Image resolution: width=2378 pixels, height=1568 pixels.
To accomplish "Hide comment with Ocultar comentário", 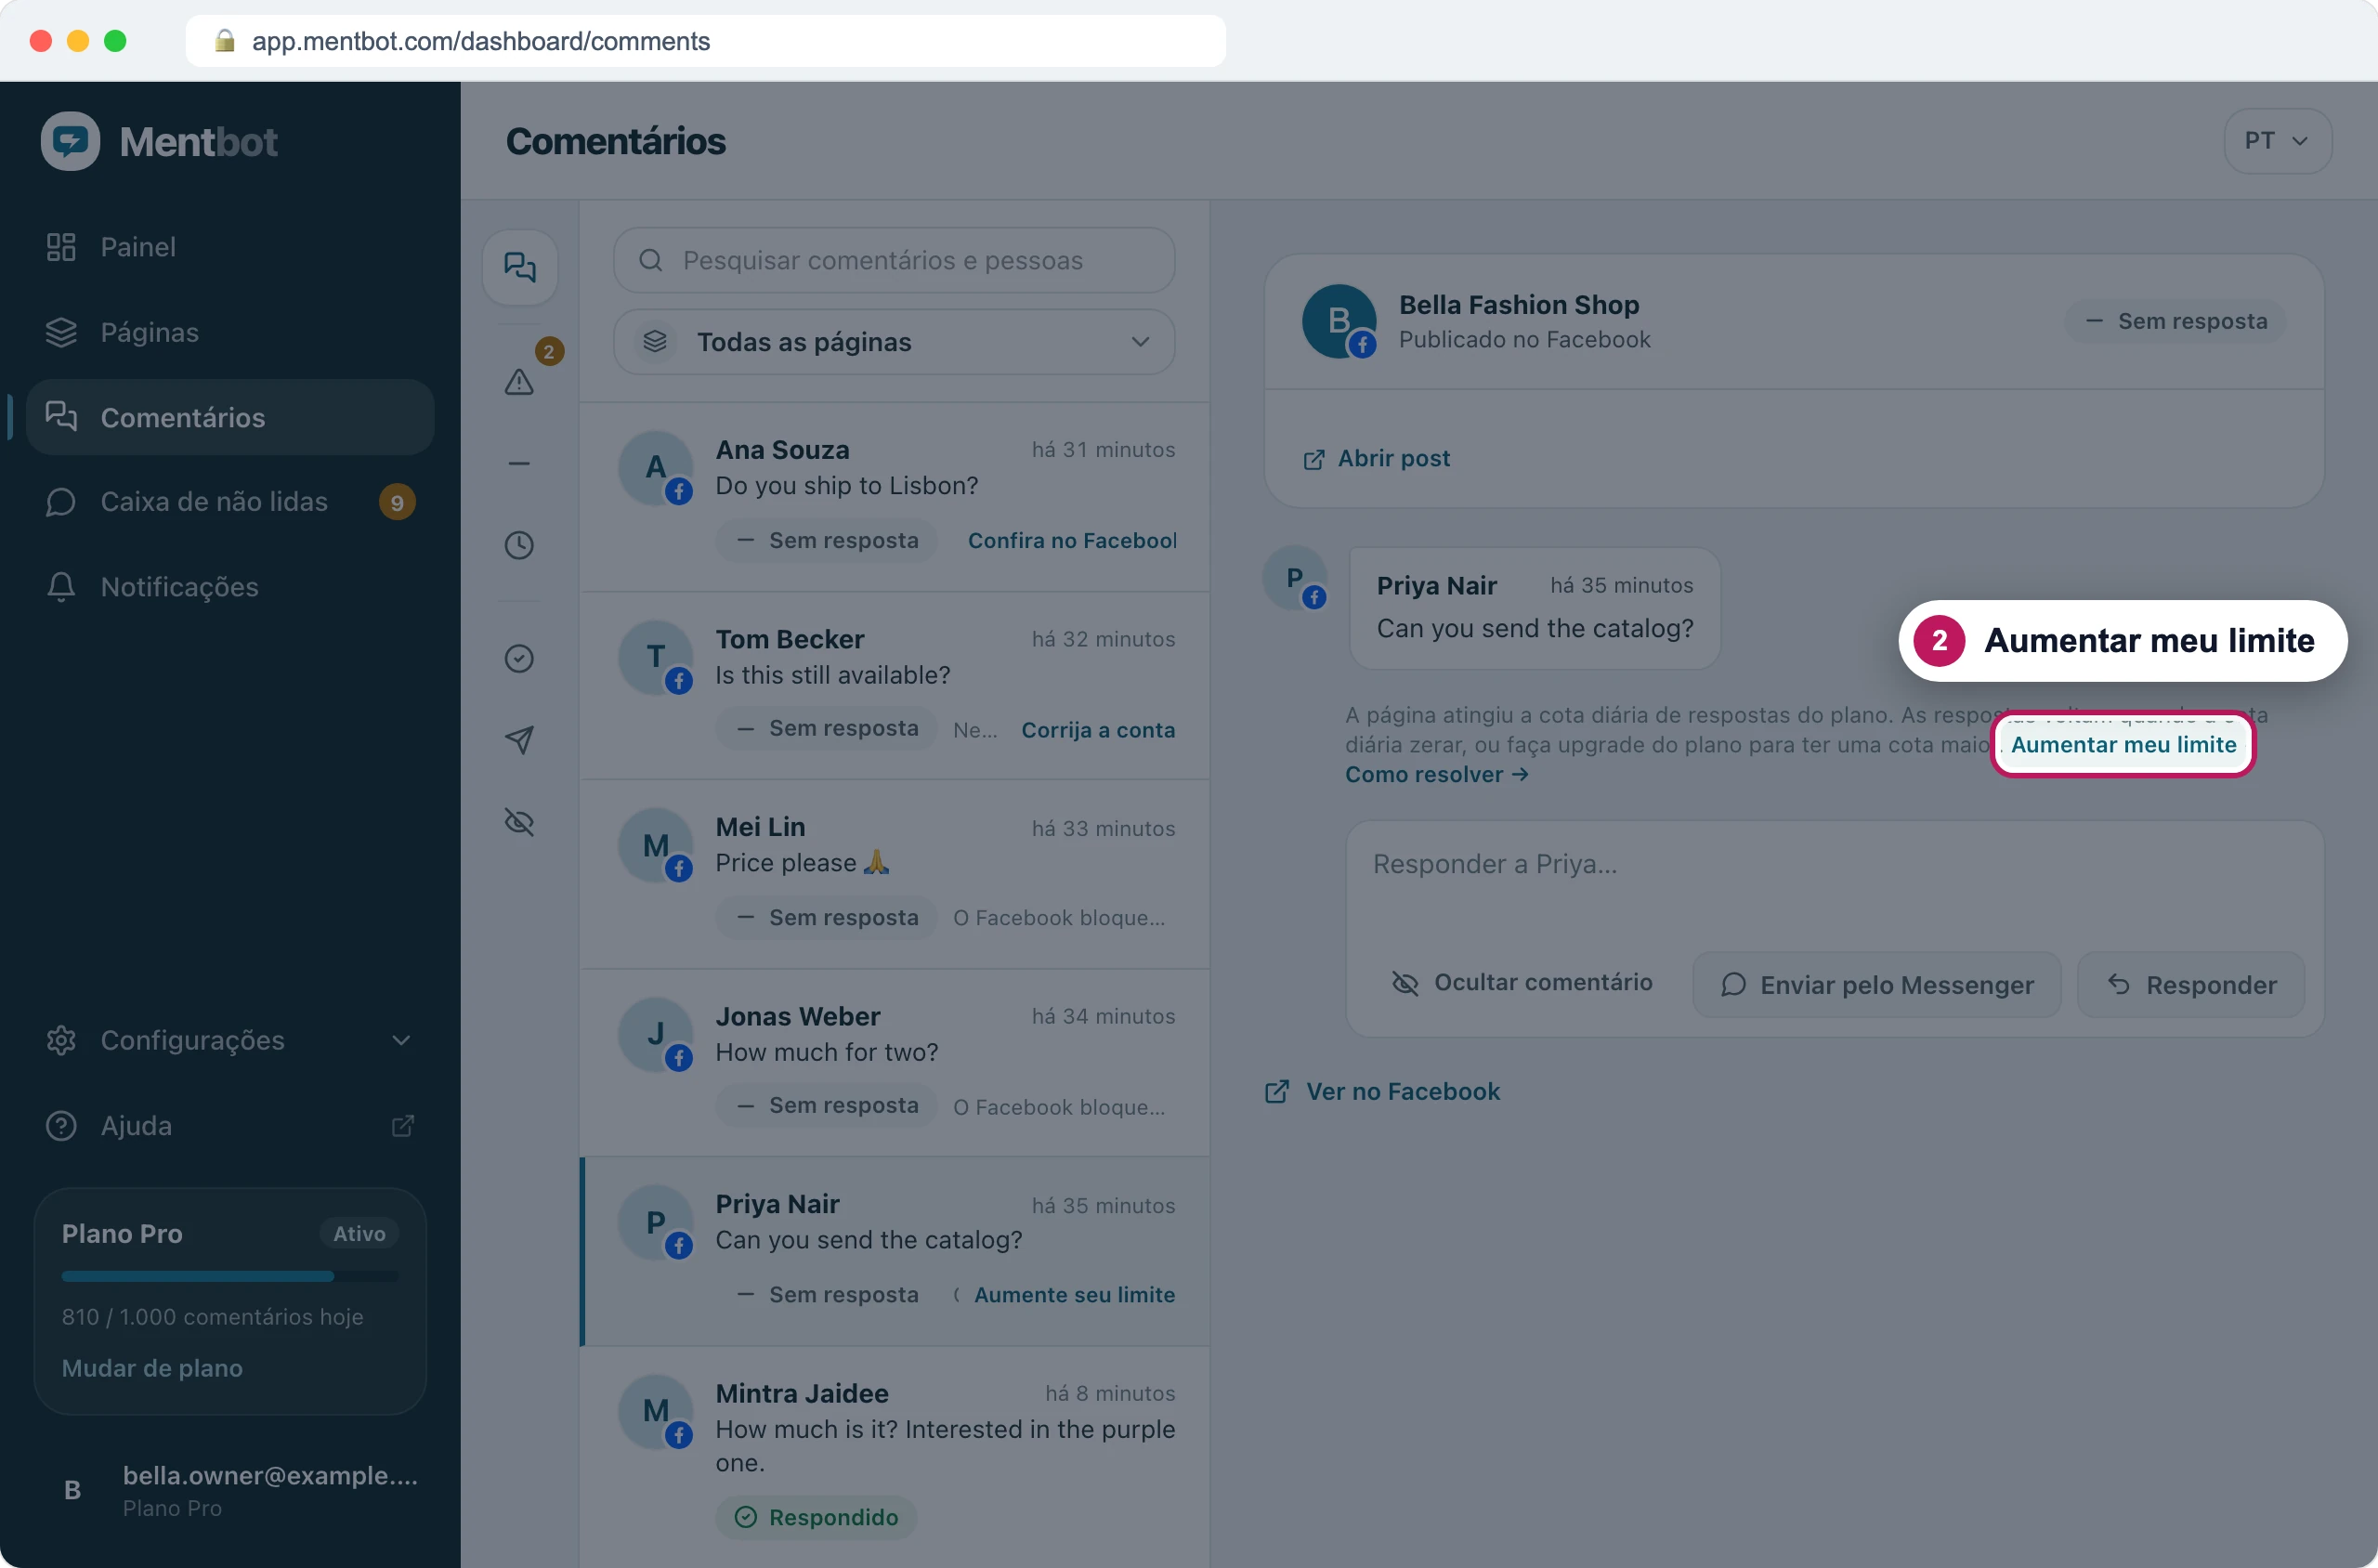I will [1522, 983].
